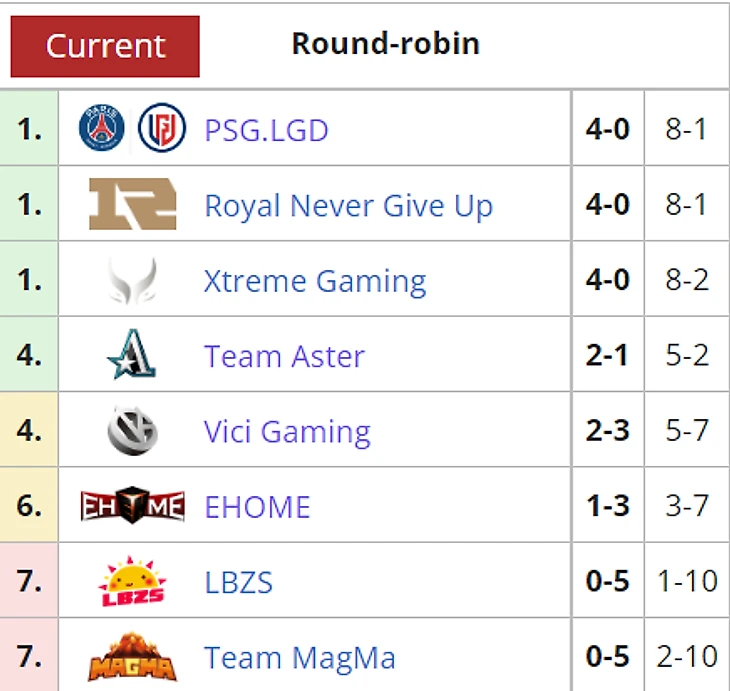Screen dimensions: 730x691
Task: Click the Round-robin header title
Action: [x=385, y=44]
